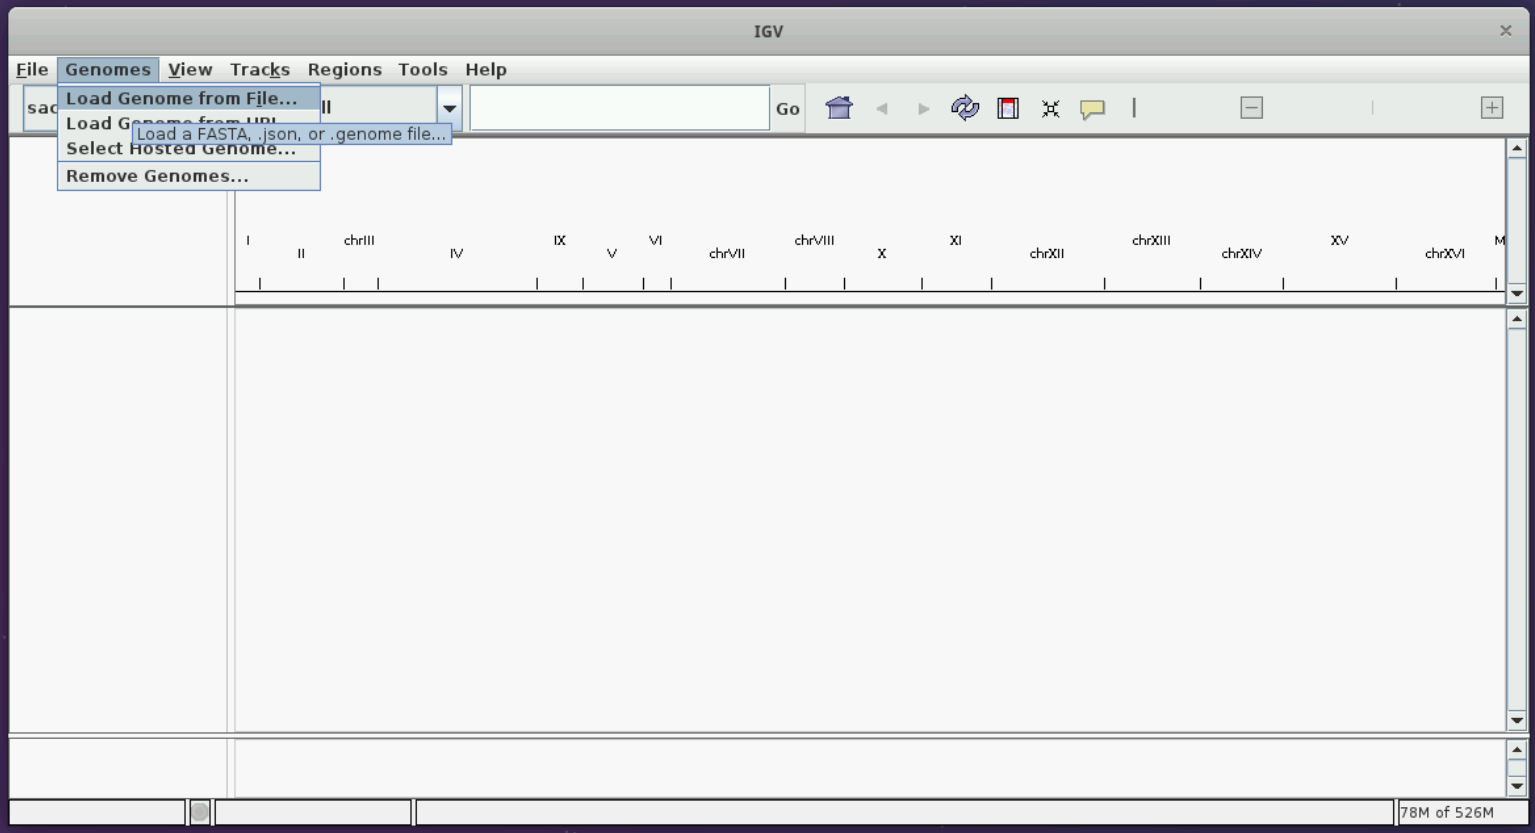Click the Forward navigation arrow
Viewport: 1535px width, 833px height.
(922, 108)
